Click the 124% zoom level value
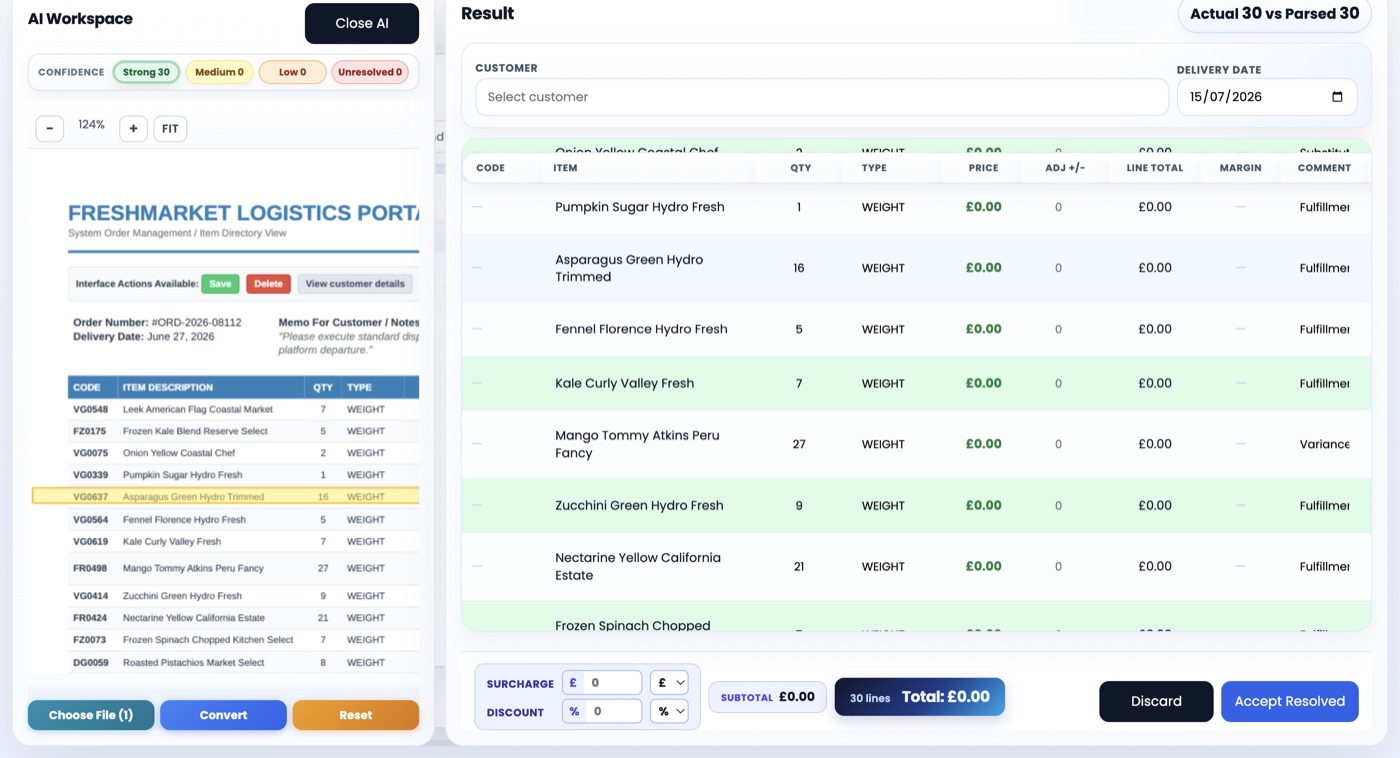 pyautogui.click(x=92, y=125)
